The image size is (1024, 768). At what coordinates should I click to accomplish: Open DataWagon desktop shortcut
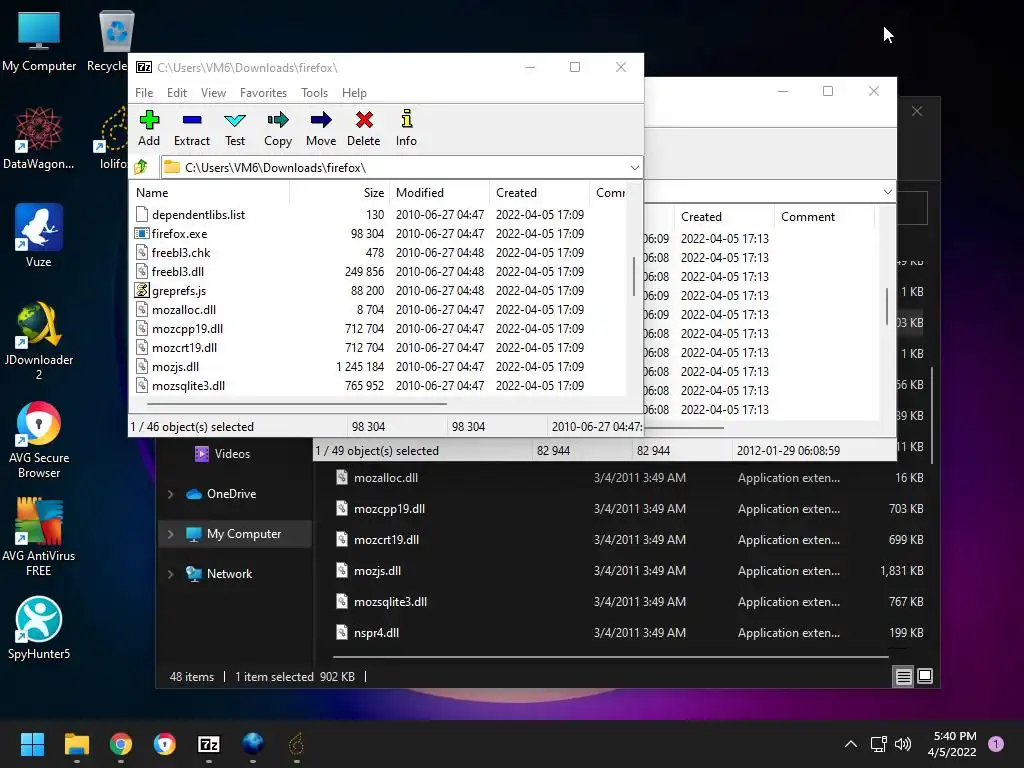[x=39, y=138]
